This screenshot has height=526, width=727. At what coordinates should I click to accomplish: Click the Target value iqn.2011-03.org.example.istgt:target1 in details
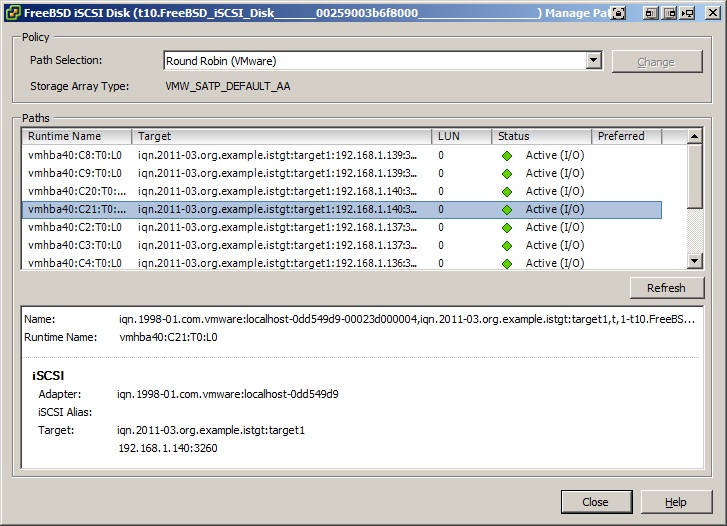coord(211,430)
